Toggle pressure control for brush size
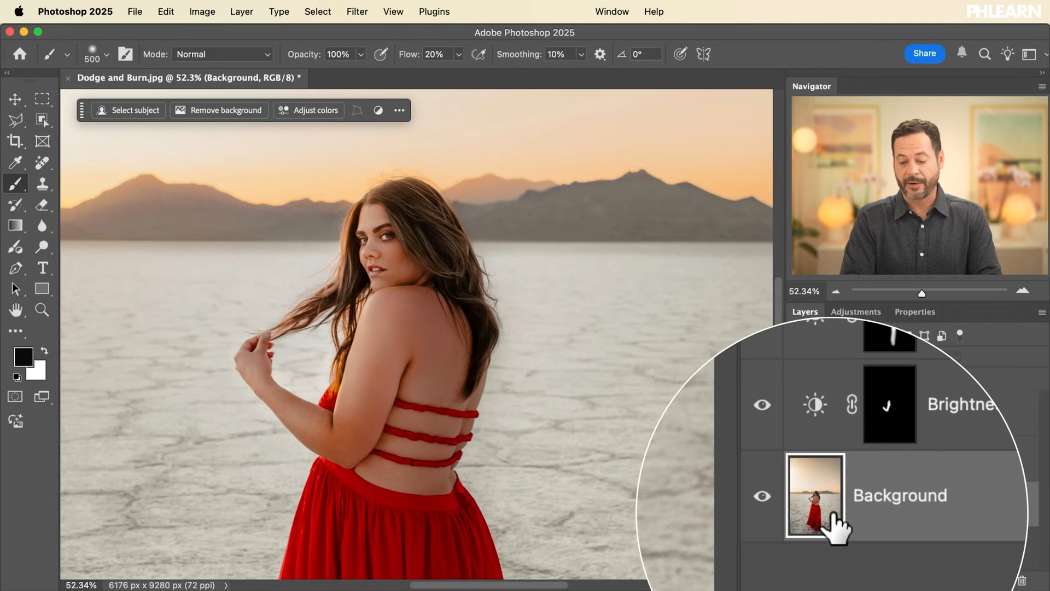The height and width of the screenshot is (591, 1050). 680,54
